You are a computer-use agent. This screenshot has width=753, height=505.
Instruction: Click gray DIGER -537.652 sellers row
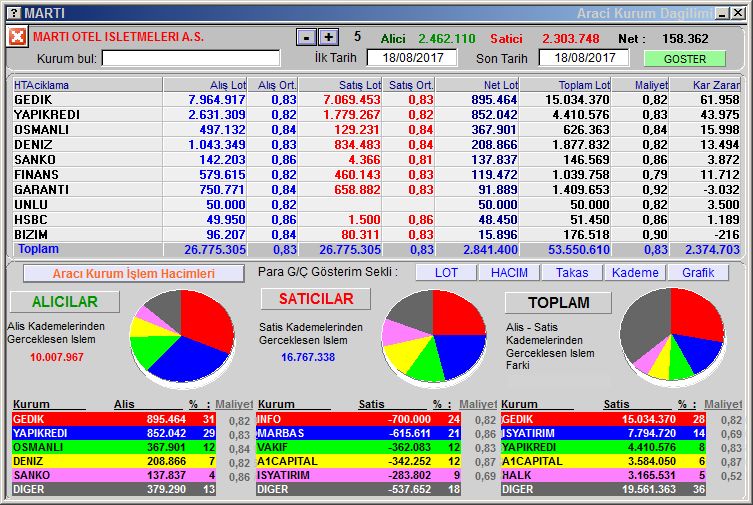coord(359,489)
